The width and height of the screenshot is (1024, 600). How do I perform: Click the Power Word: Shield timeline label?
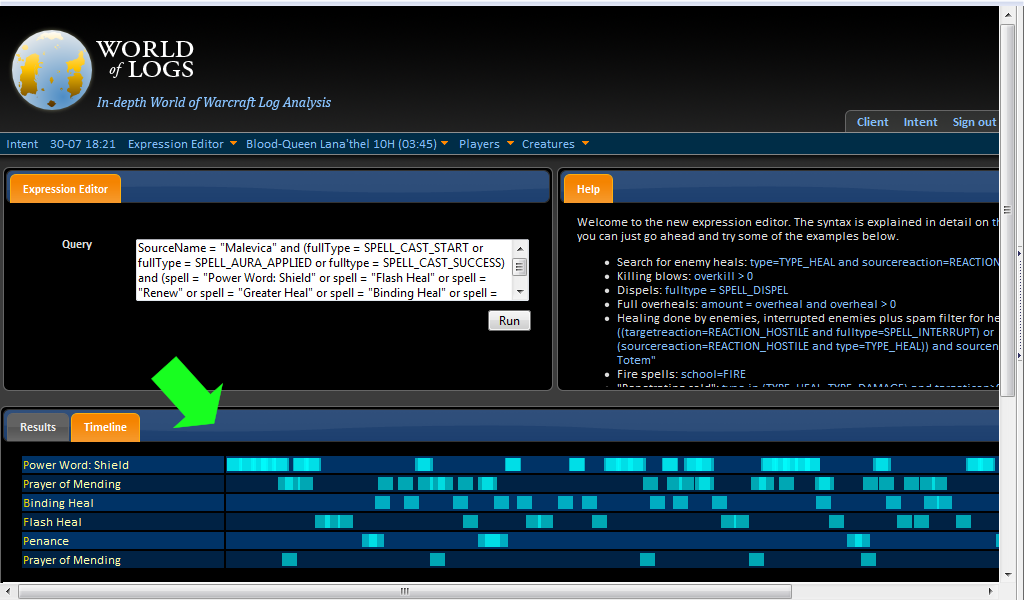76,465
